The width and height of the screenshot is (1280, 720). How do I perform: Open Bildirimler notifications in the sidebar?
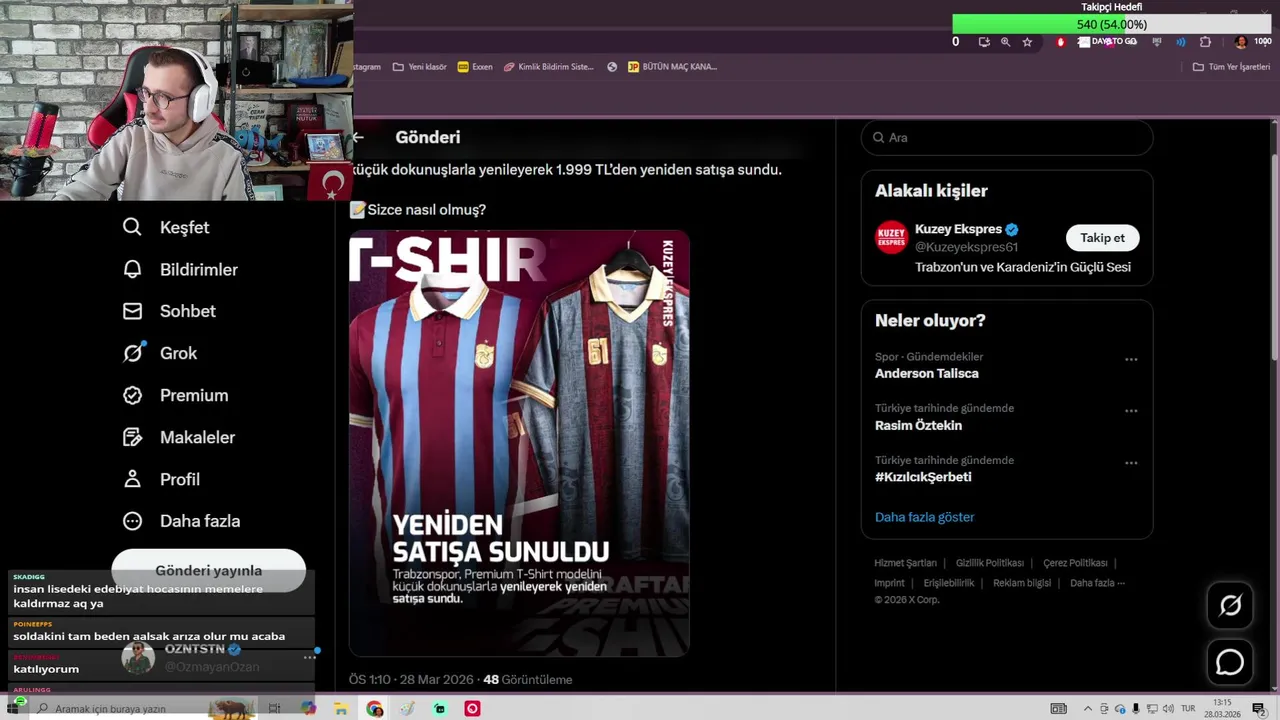[x=180, y=269]
